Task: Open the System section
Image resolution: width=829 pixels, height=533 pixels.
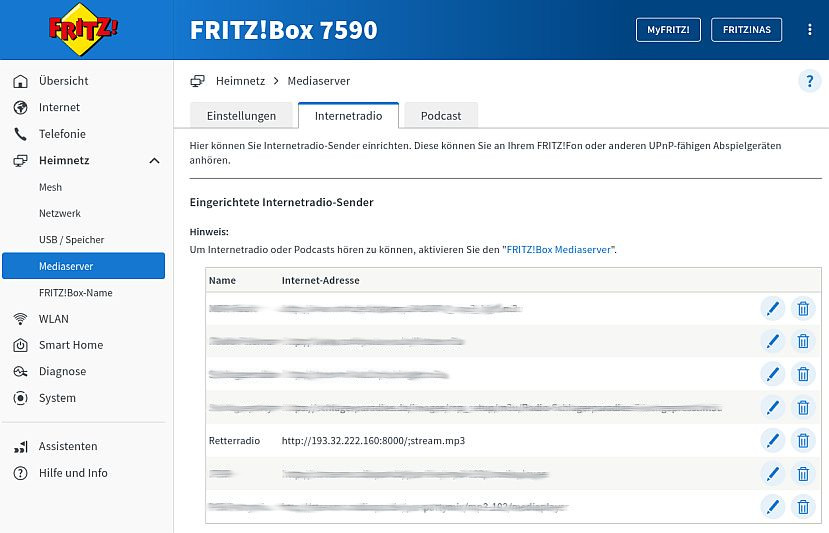Action: coord(57,398)
